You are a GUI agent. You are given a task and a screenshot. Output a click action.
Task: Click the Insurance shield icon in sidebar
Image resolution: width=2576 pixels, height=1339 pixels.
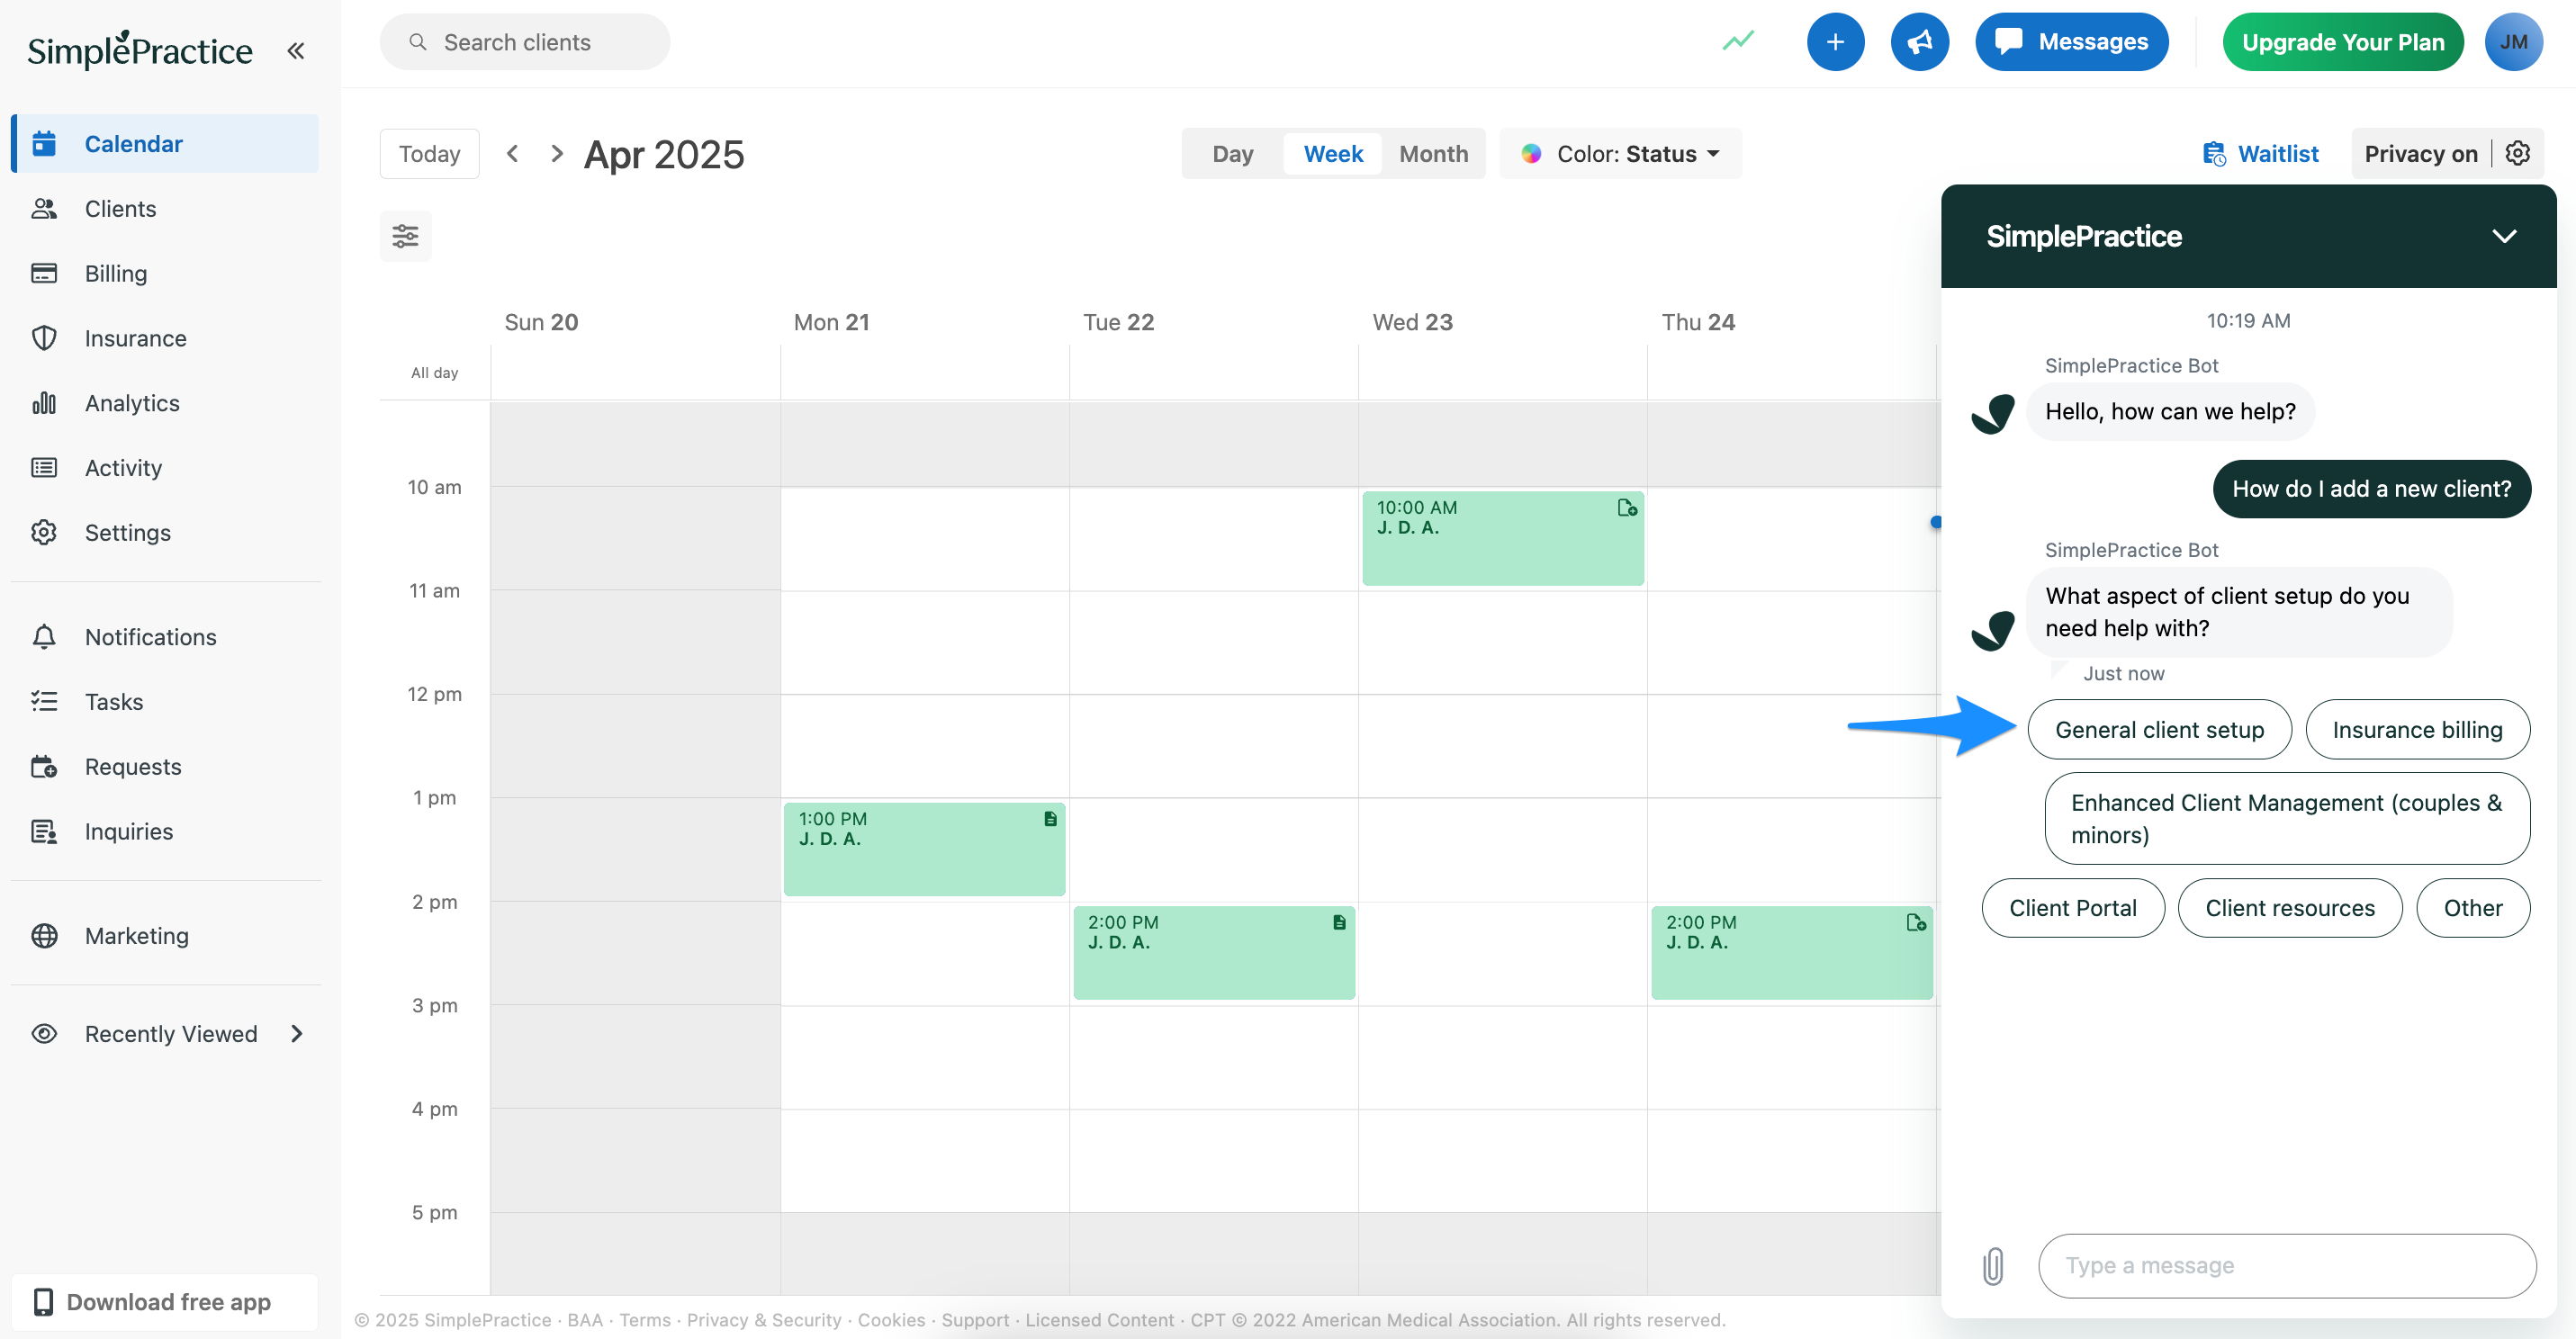click(x=44, y=338)
